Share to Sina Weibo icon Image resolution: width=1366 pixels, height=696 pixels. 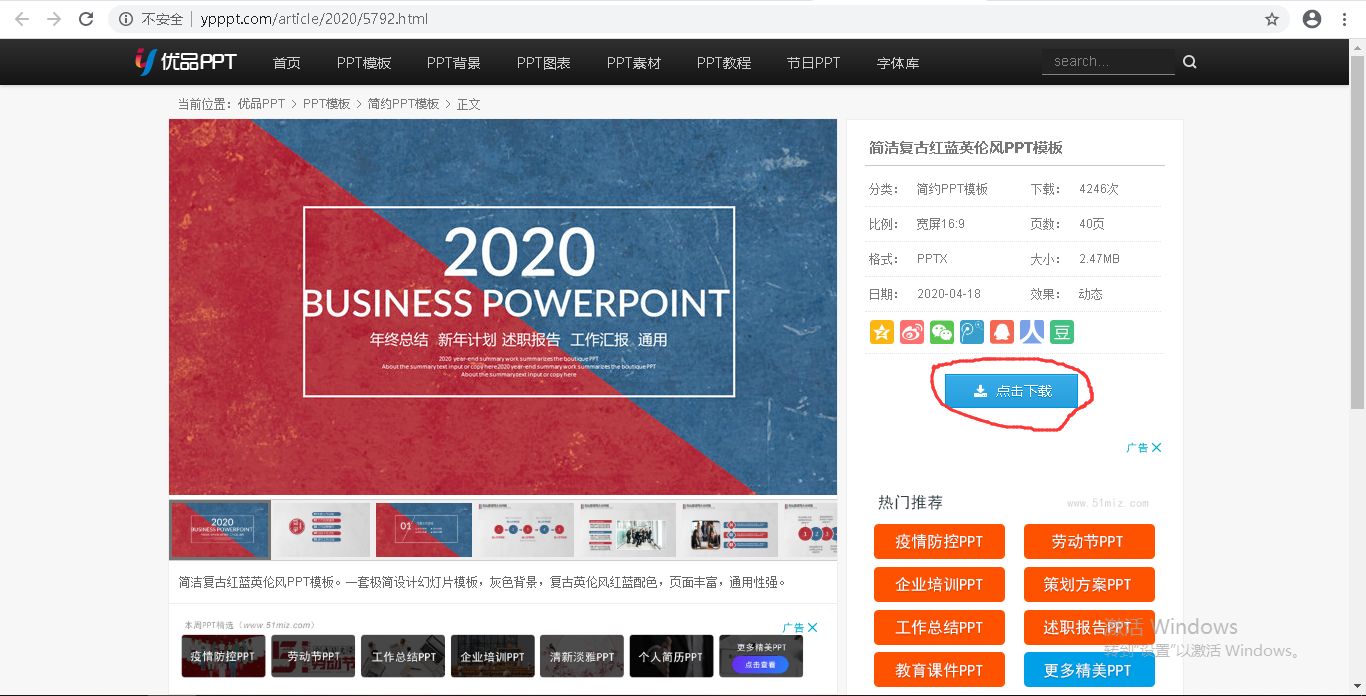[x=911, y=332]
